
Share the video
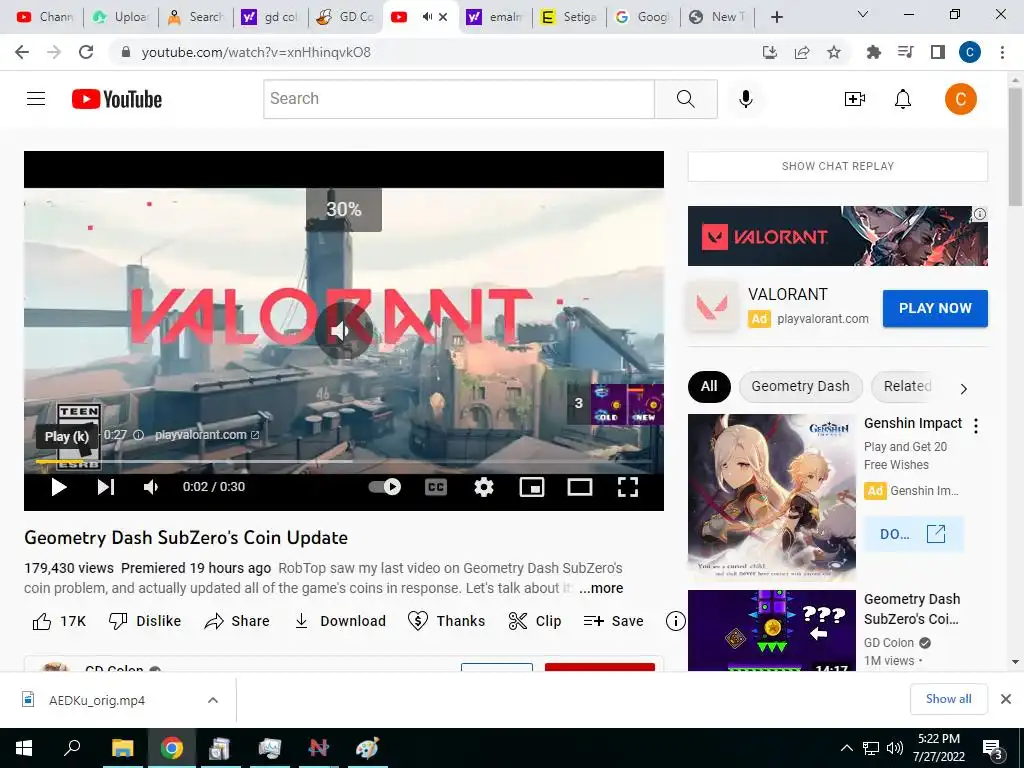point(236,621)
